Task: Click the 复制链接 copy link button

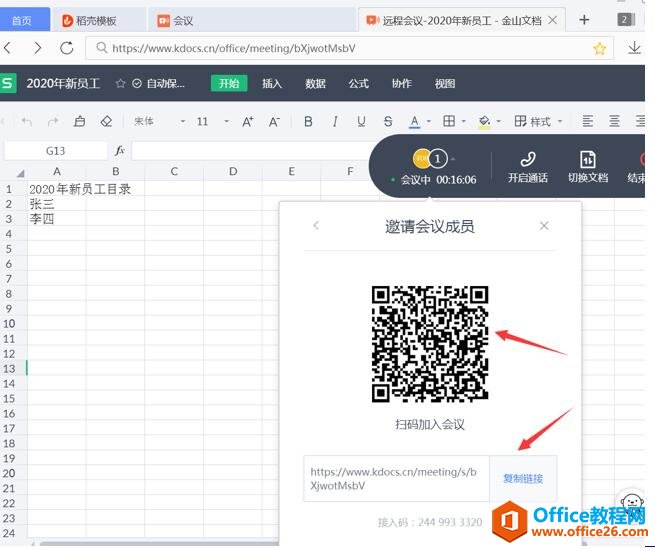Action: pos(523,479)
